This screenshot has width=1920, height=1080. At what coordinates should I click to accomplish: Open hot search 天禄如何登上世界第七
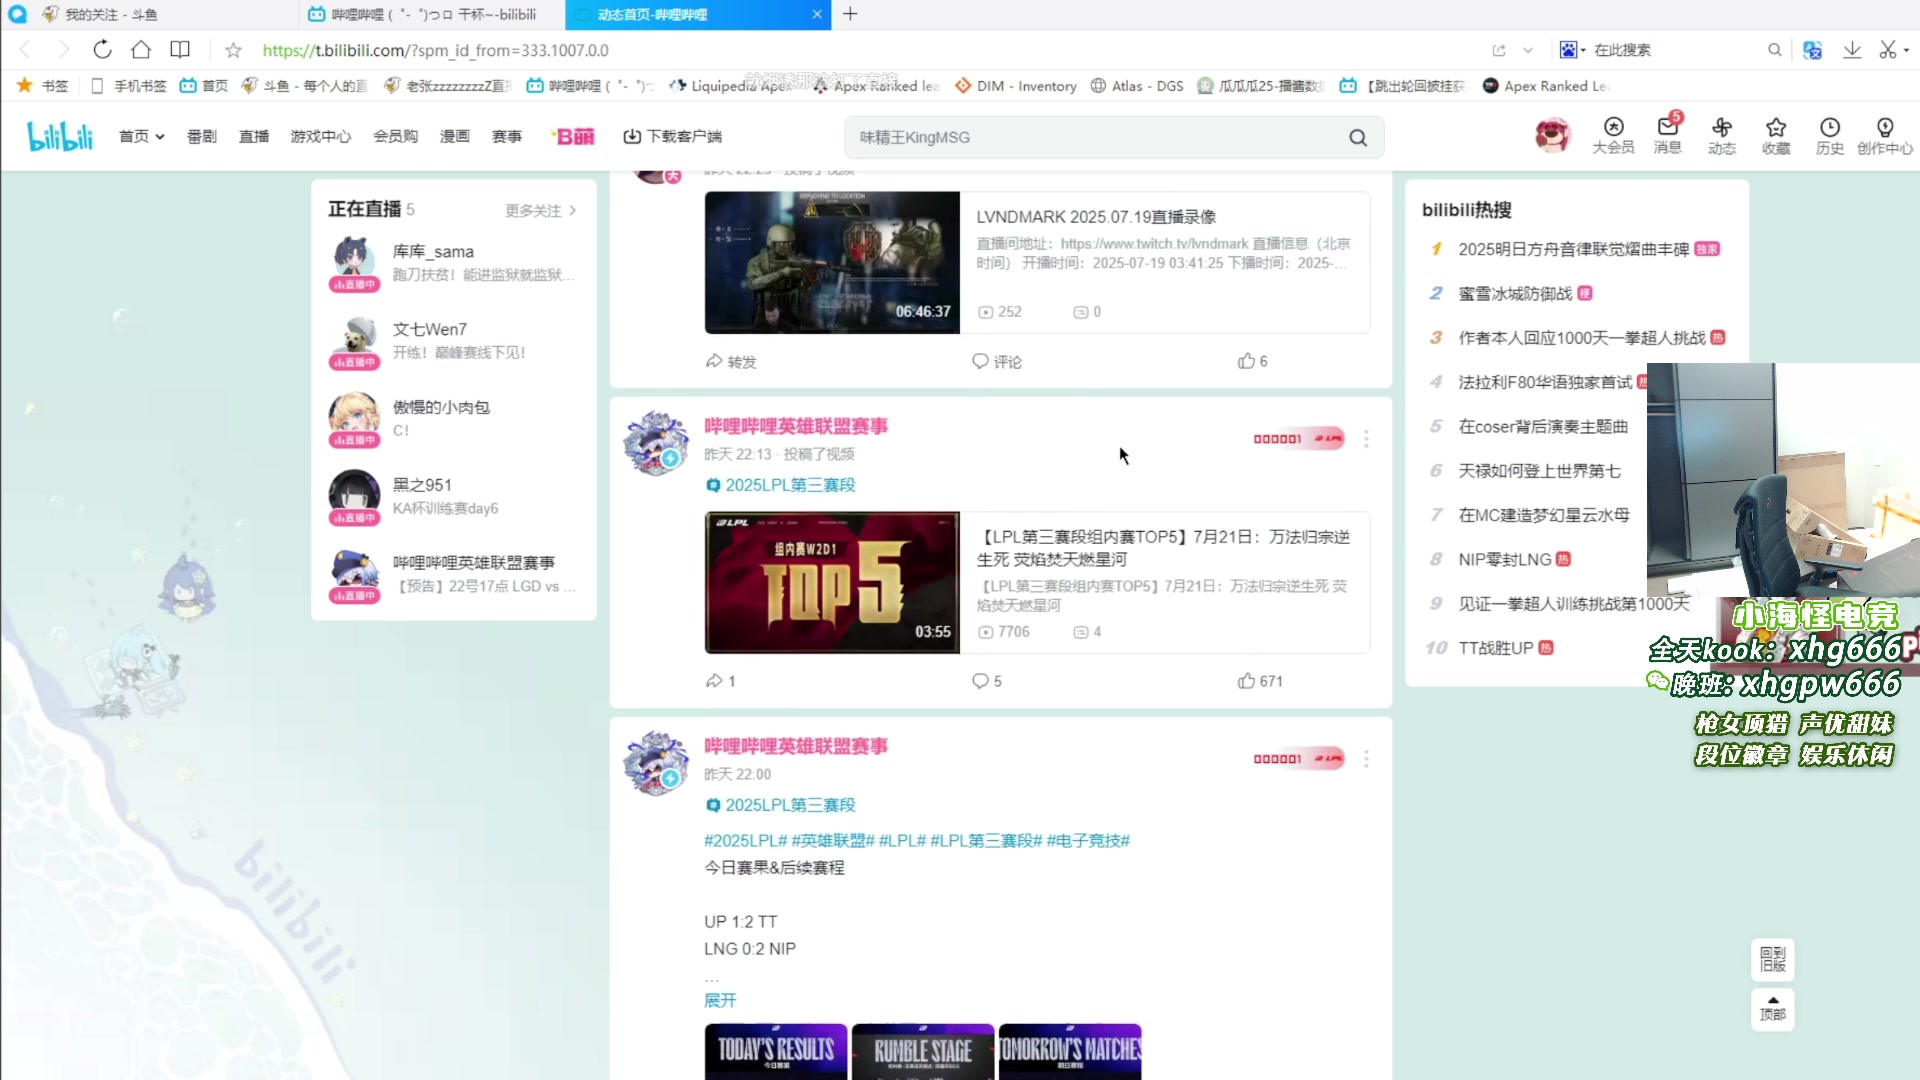pyautogui.click(x=1540, y=471)
